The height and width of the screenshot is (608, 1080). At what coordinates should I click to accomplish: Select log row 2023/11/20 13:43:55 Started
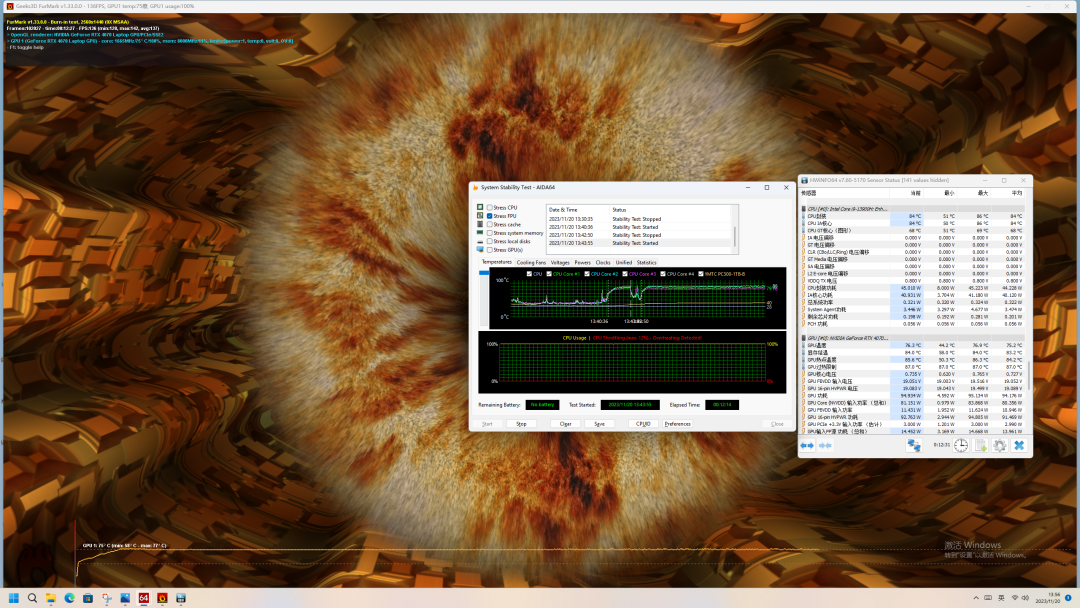click(x=639, y=243)
